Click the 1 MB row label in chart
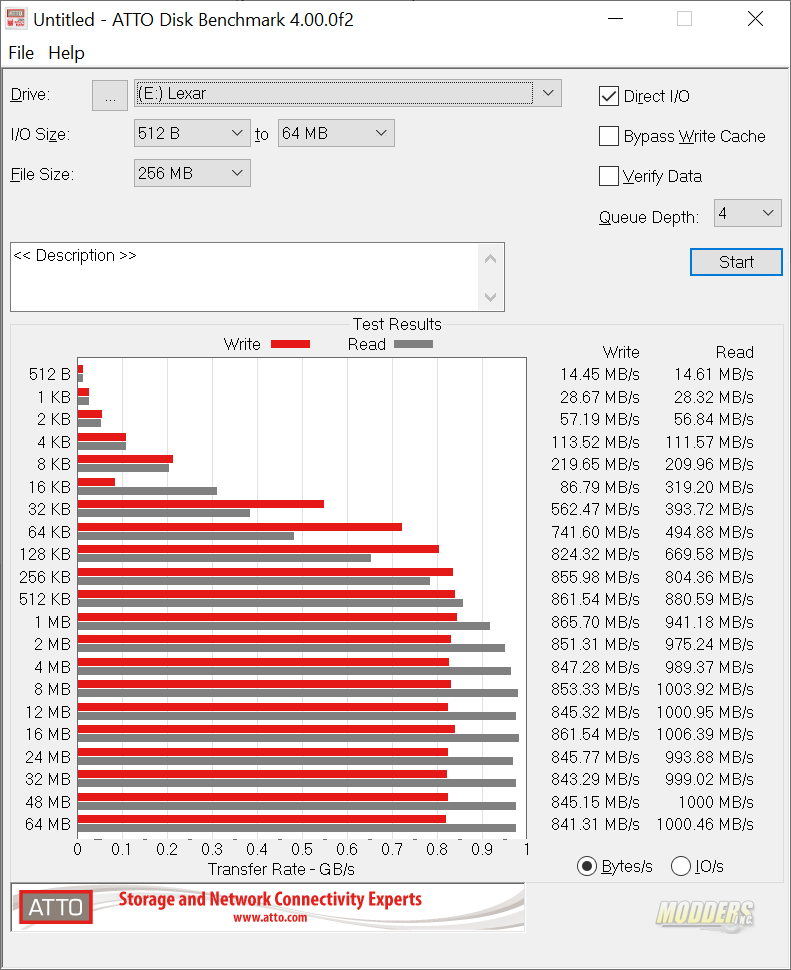This screenshot has height=970, width=791. tap(53, 622)
